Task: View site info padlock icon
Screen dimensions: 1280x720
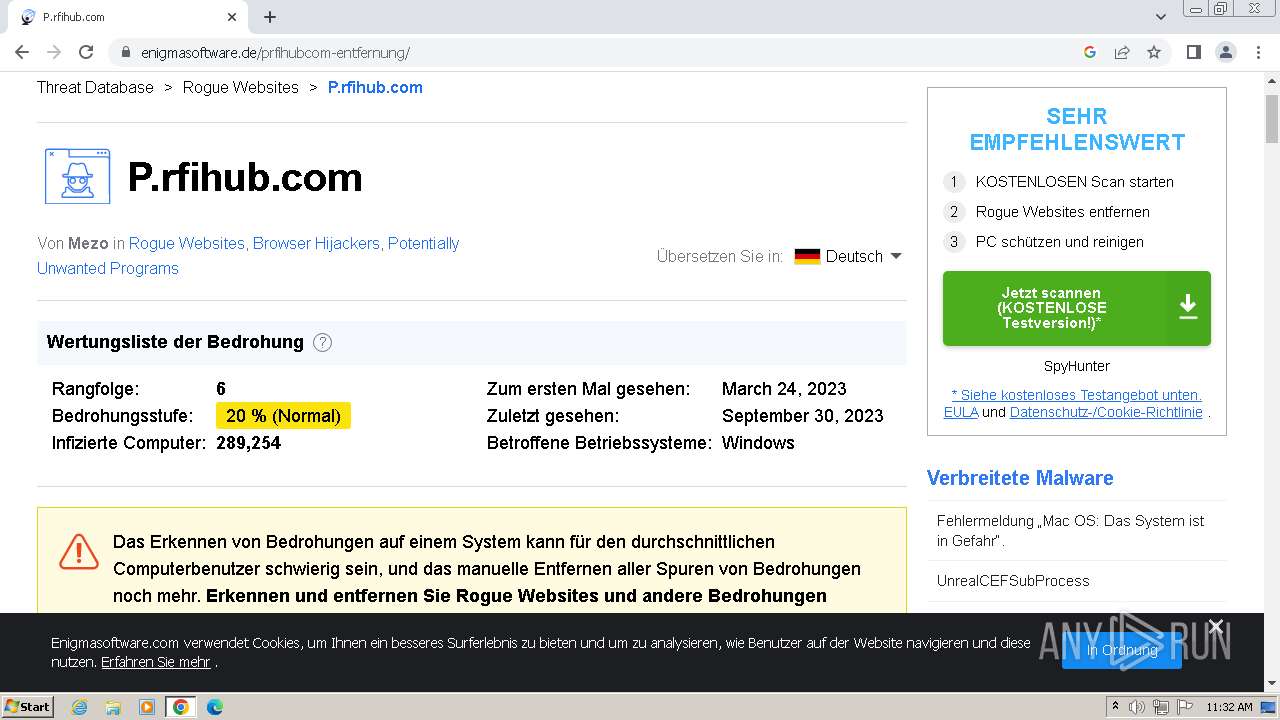Action: tap(126, 53)
